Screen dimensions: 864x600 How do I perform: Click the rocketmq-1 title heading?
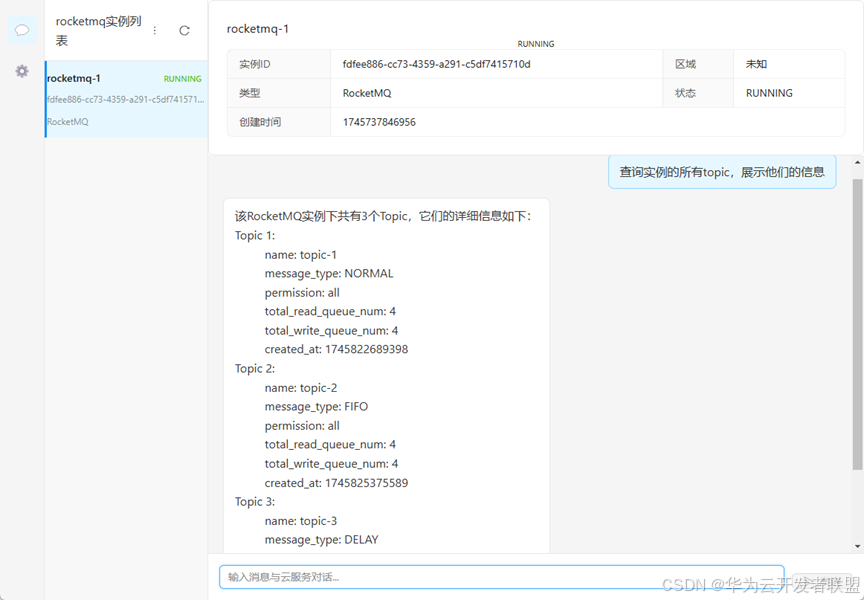coord(258,29)
